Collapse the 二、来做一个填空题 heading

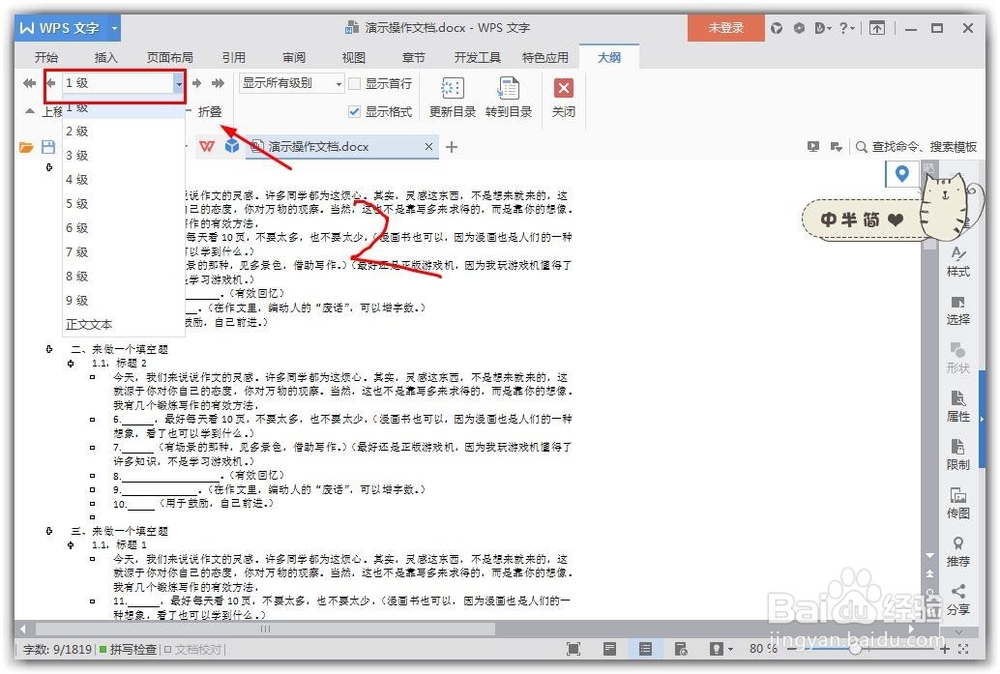[49, 349]
